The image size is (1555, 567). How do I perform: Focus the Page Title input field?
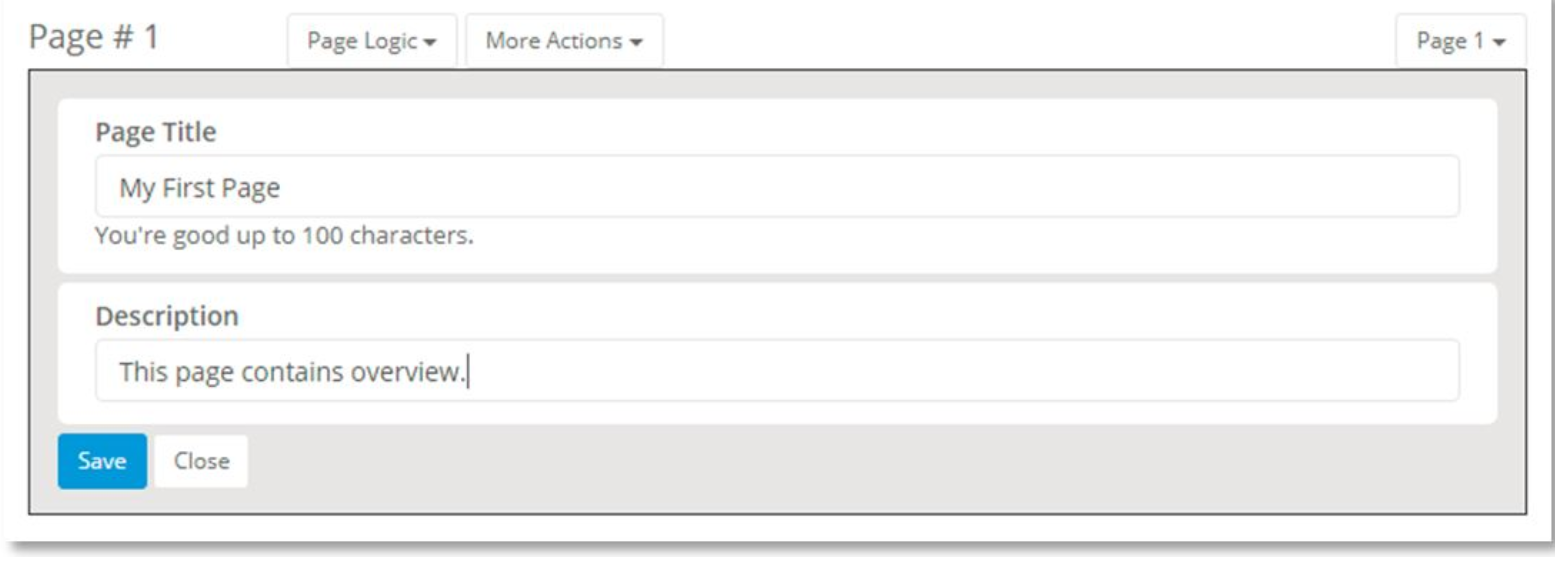pyautogui.click(x=776, y=187)
